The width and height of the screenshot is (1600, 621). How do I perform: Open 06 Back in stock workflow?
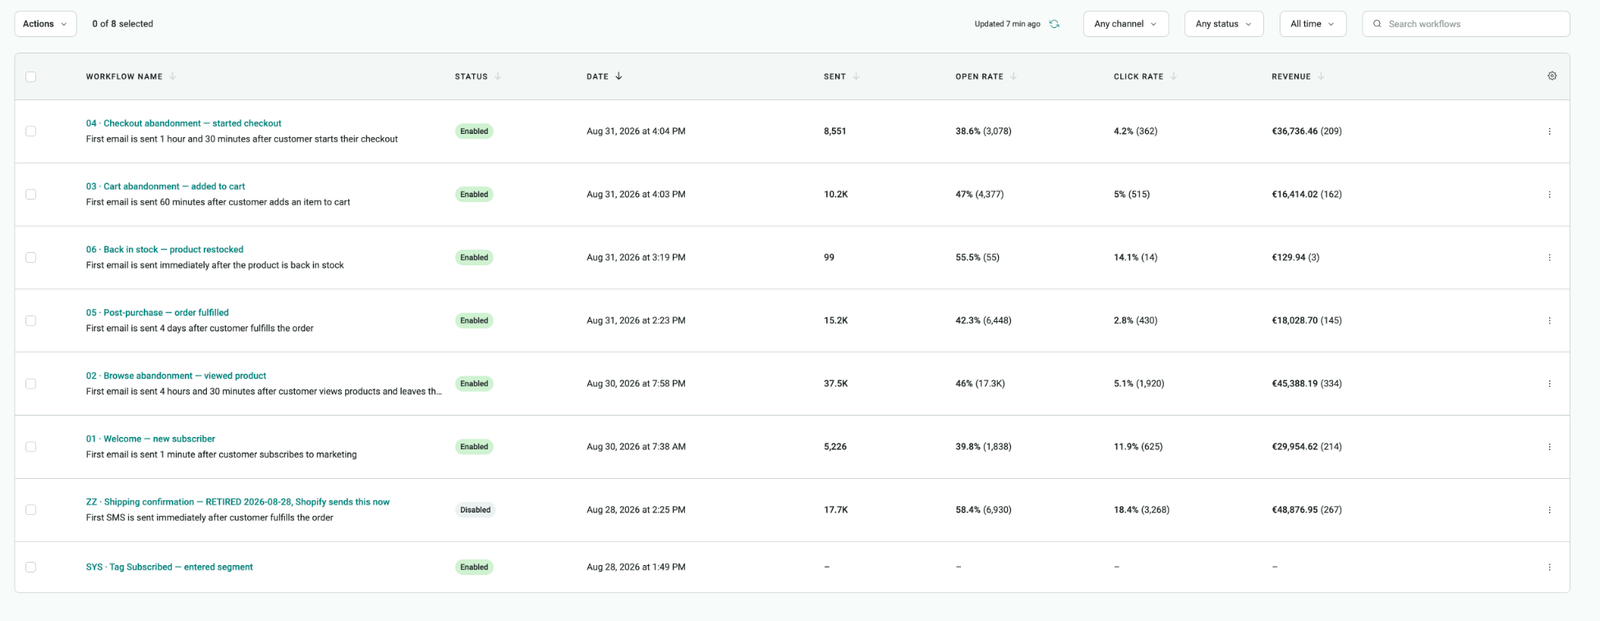point(164,249)
